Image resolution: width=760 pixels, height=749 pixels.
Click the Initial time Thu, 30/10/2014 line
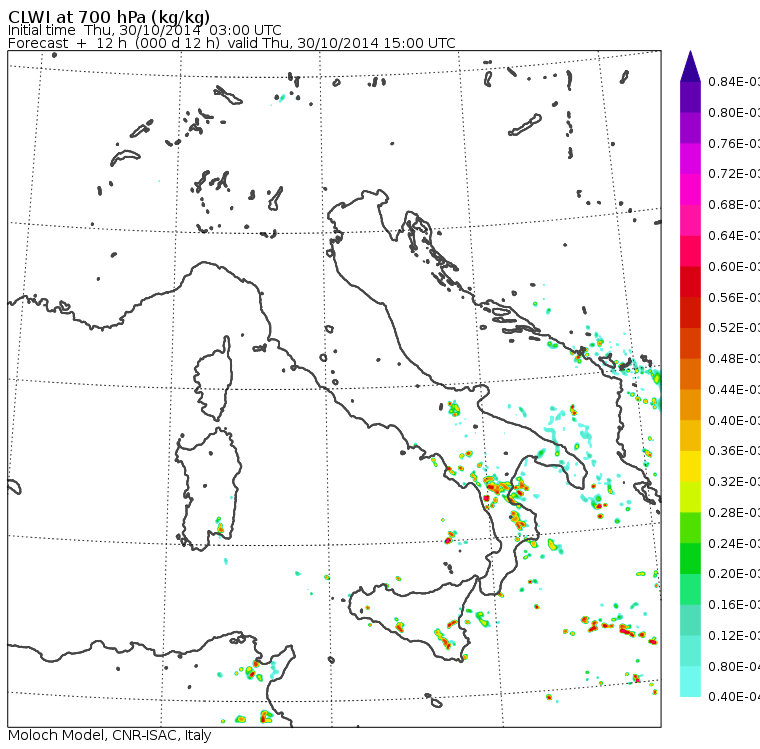pyautogui.click(x=144, y=30)
